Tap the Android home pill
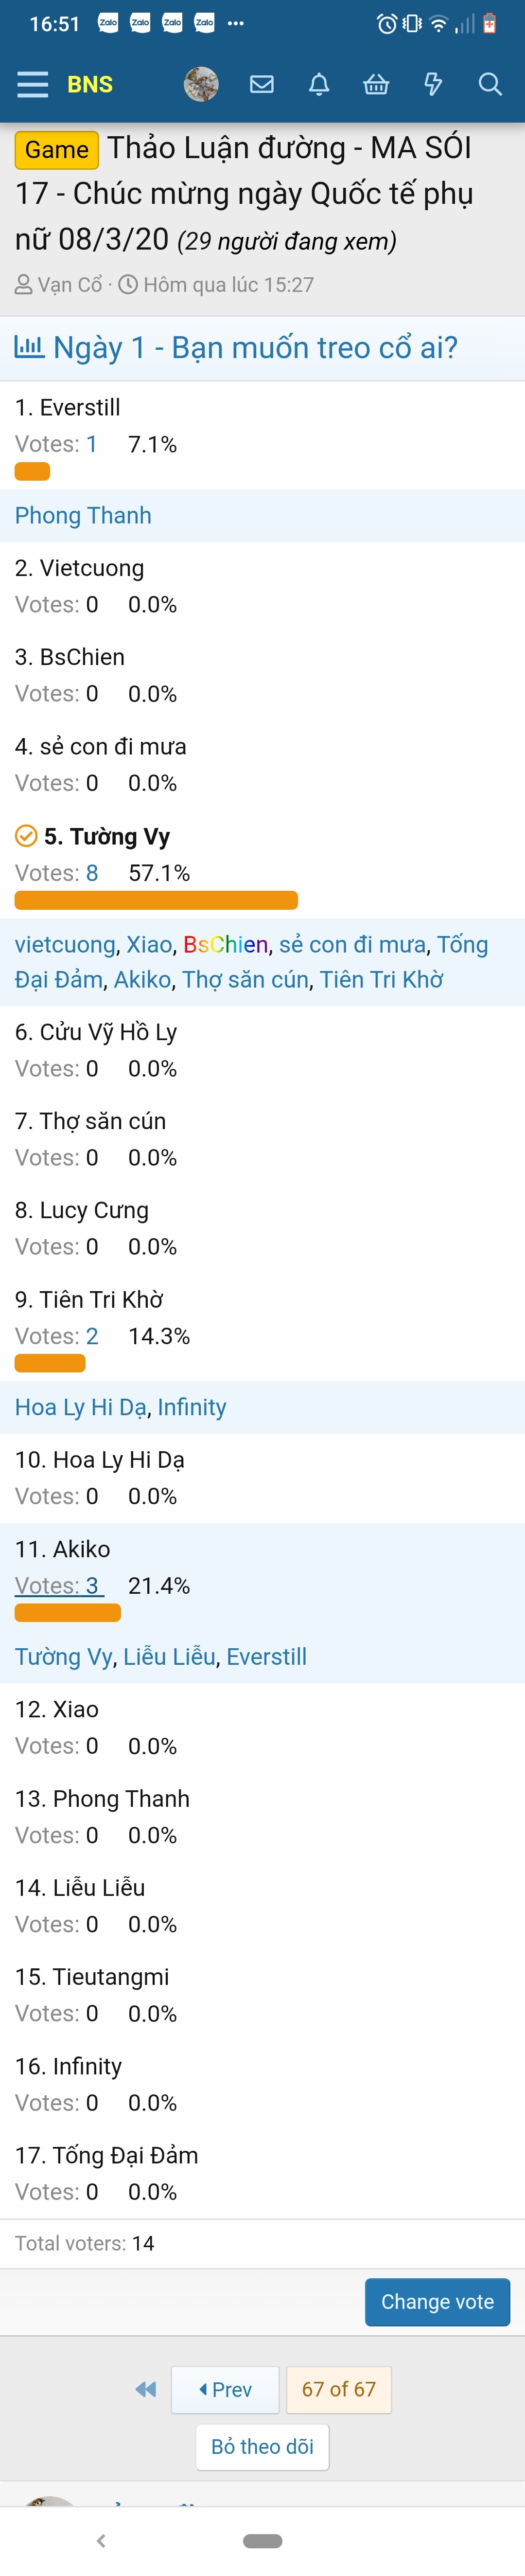The height and width of the screenshot is (2576, 525). pyautogui.click(x=263, y=2540)
